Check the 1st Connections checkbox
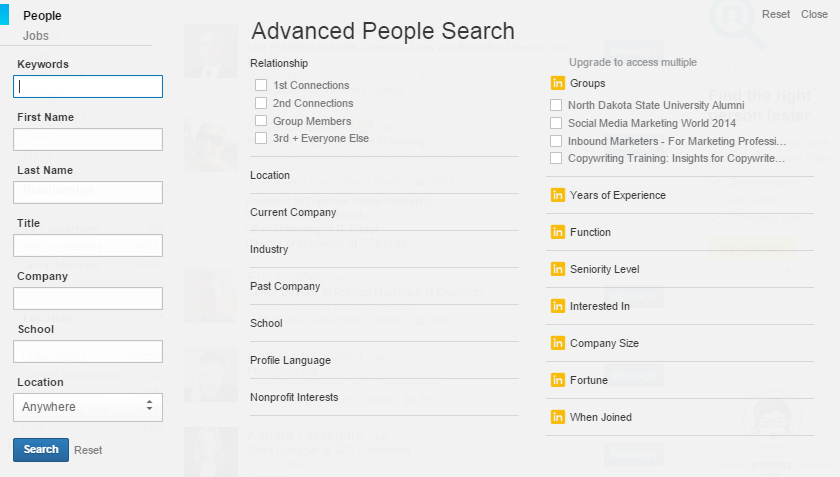The width and height of the screenshot is (840, 477). [x=261, y=85]
